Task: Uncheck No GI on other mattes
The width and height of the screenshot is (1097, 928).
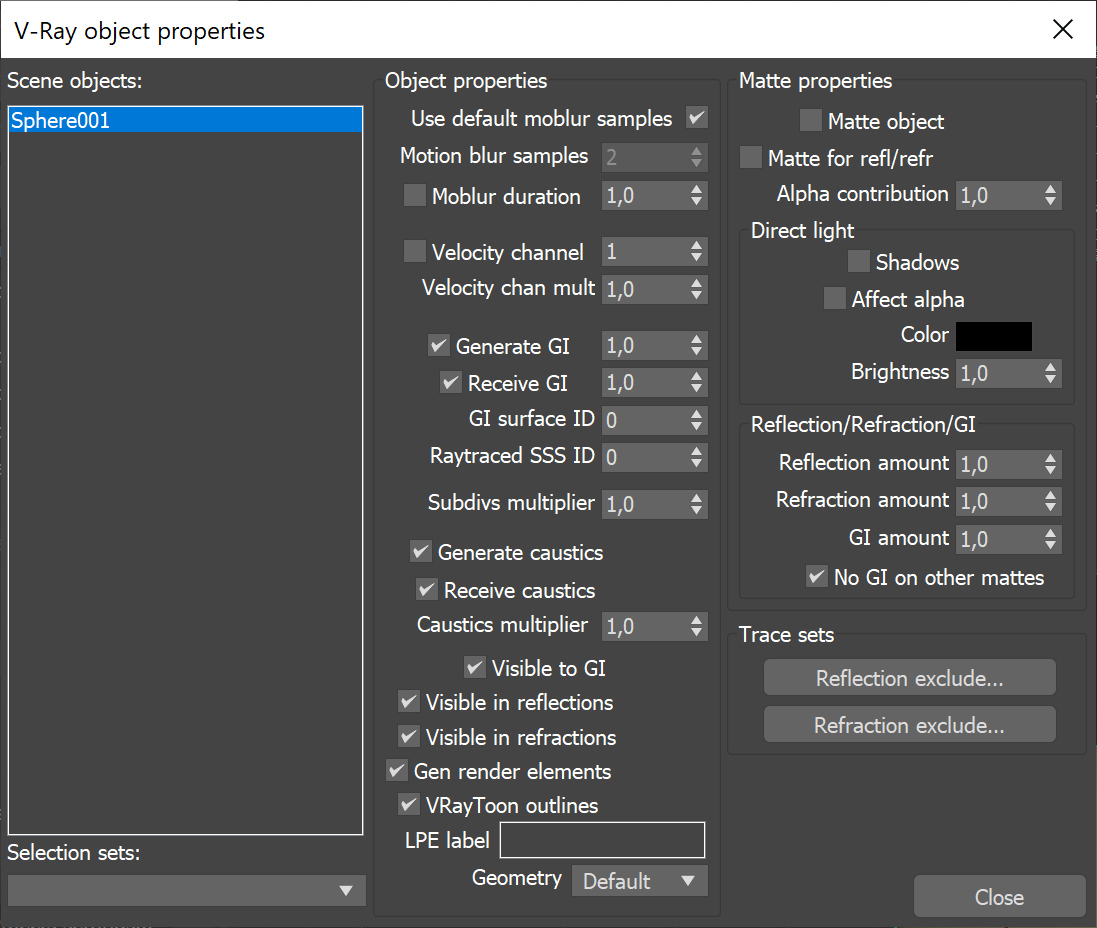Action: pyautogui.click(x=817, y=577)
